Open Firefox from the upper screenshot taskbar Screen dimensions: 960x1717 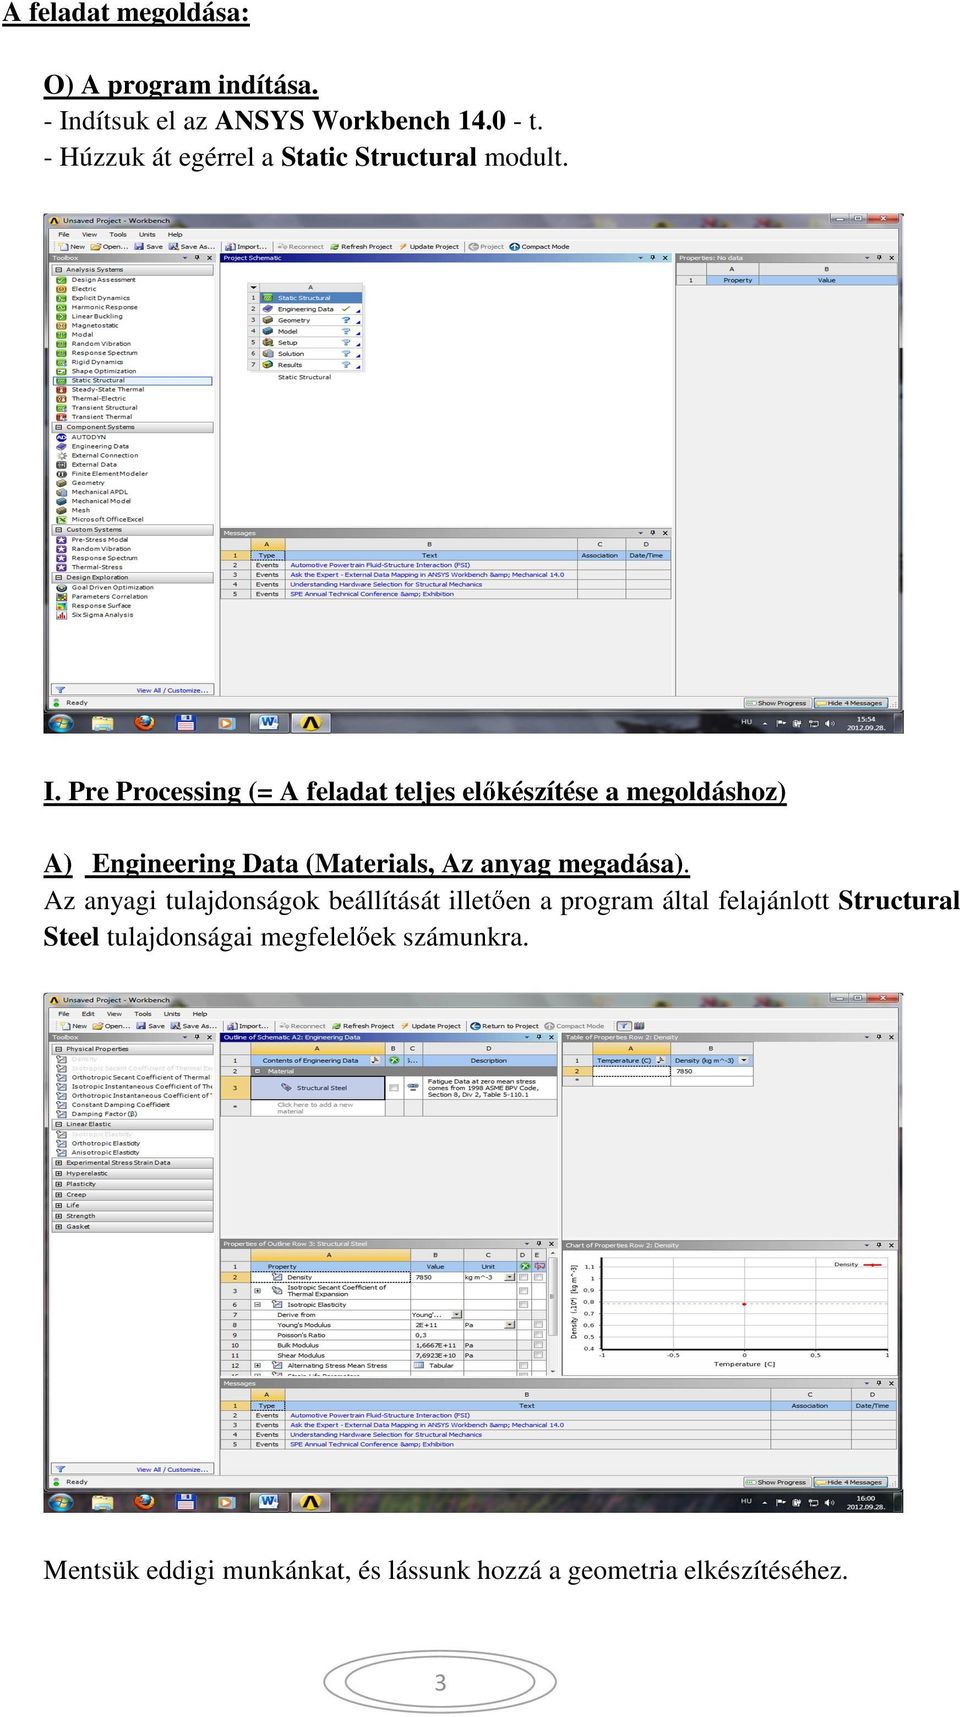coord(144,723)
